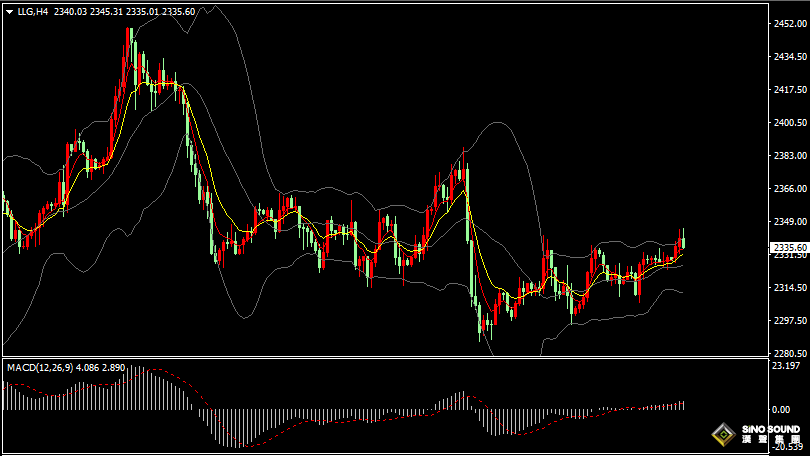Viewport: 810px width, 456px height.
Task: Click the 2366.00 price scale label
Action: pos(789,189)
